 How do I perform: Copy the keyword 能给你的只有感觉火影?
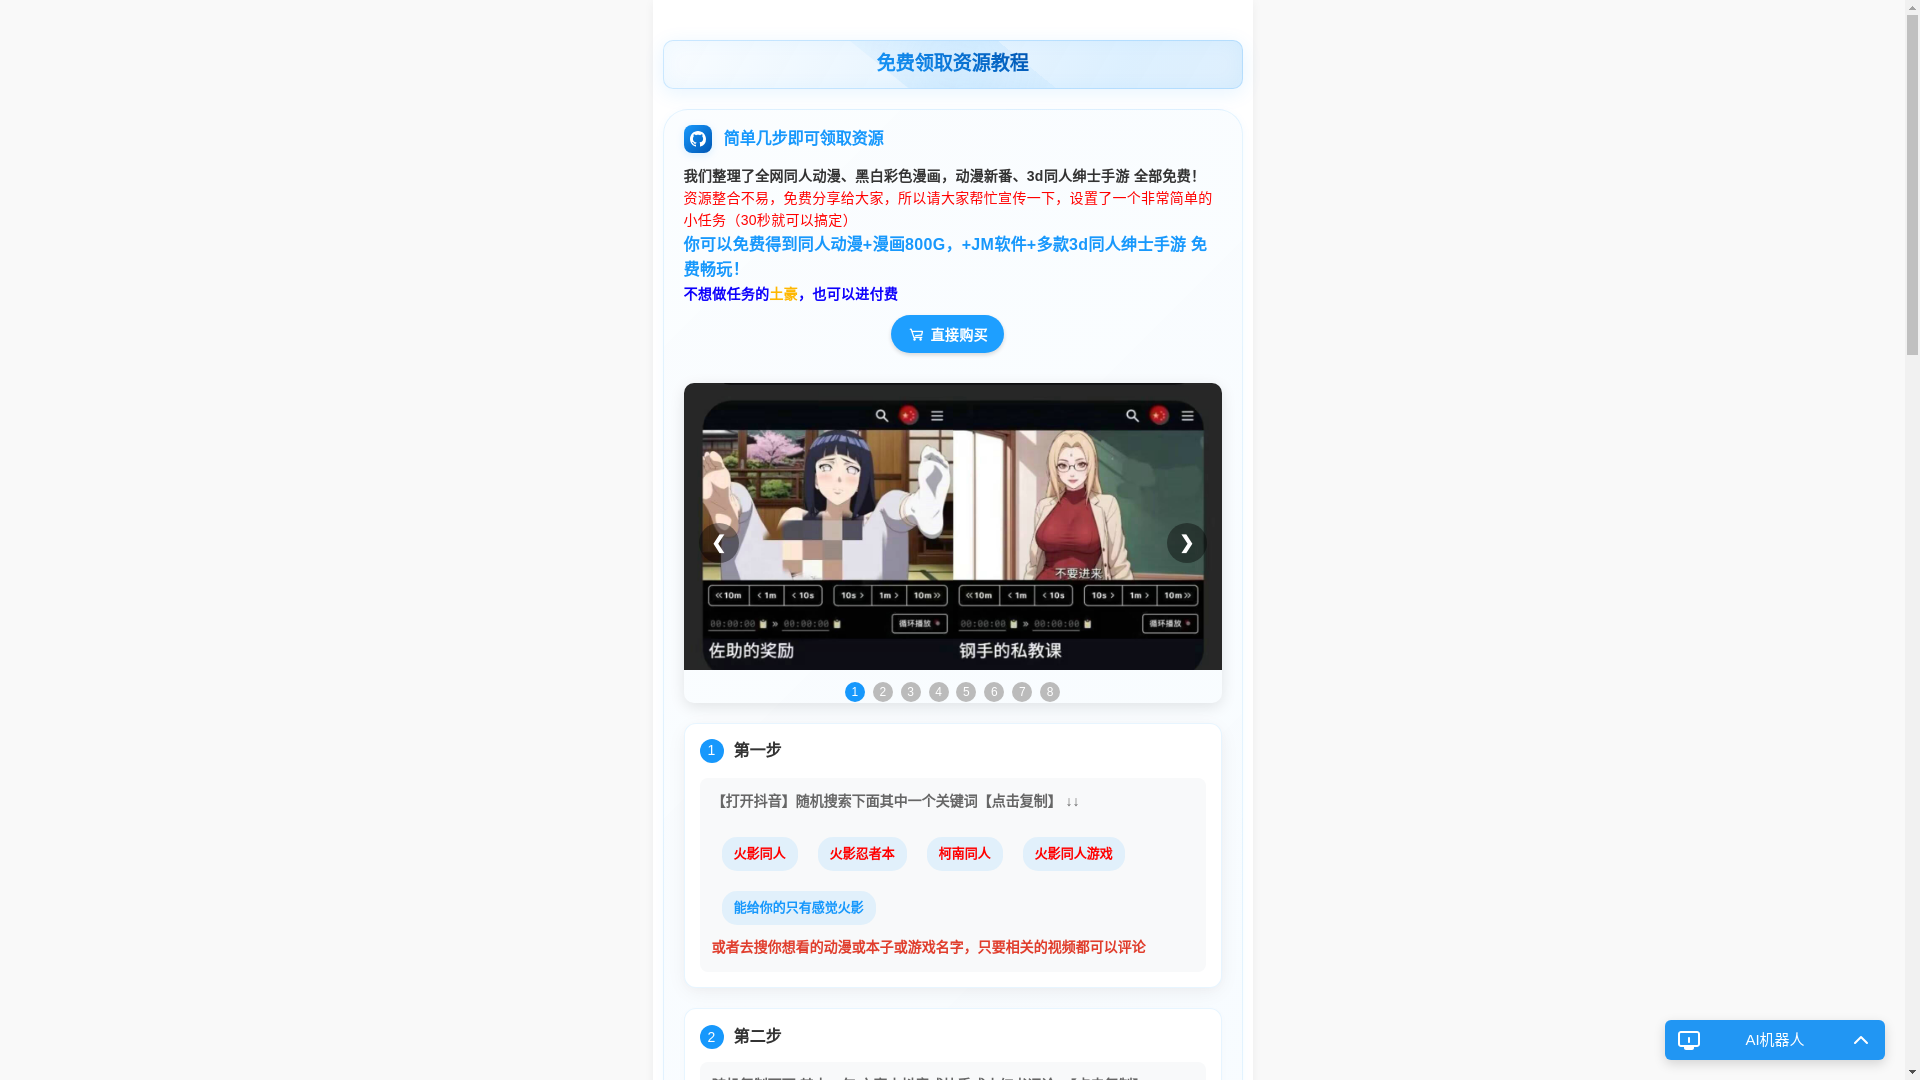pyautogui.click(x=798, y=908)
